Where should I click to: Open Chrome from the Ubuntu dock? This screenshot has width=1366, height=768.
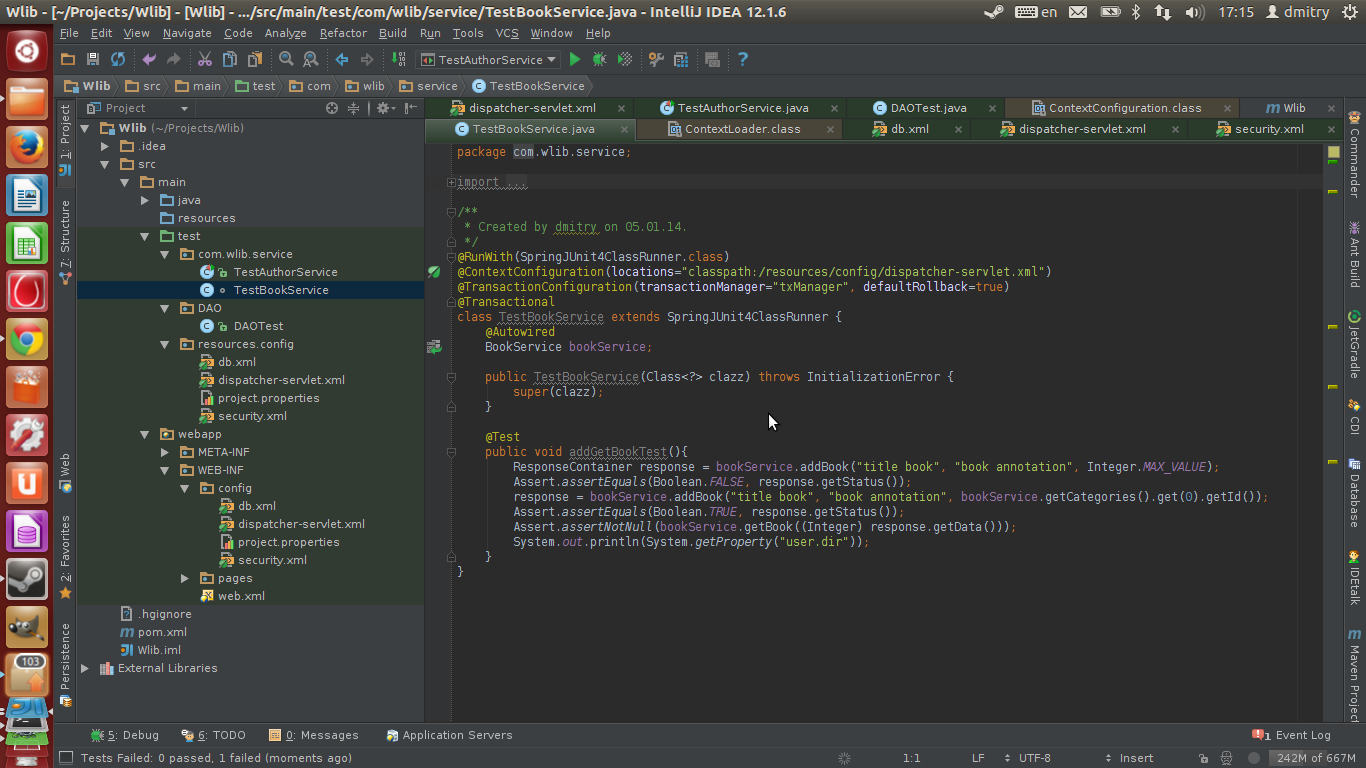pos(27,340)
